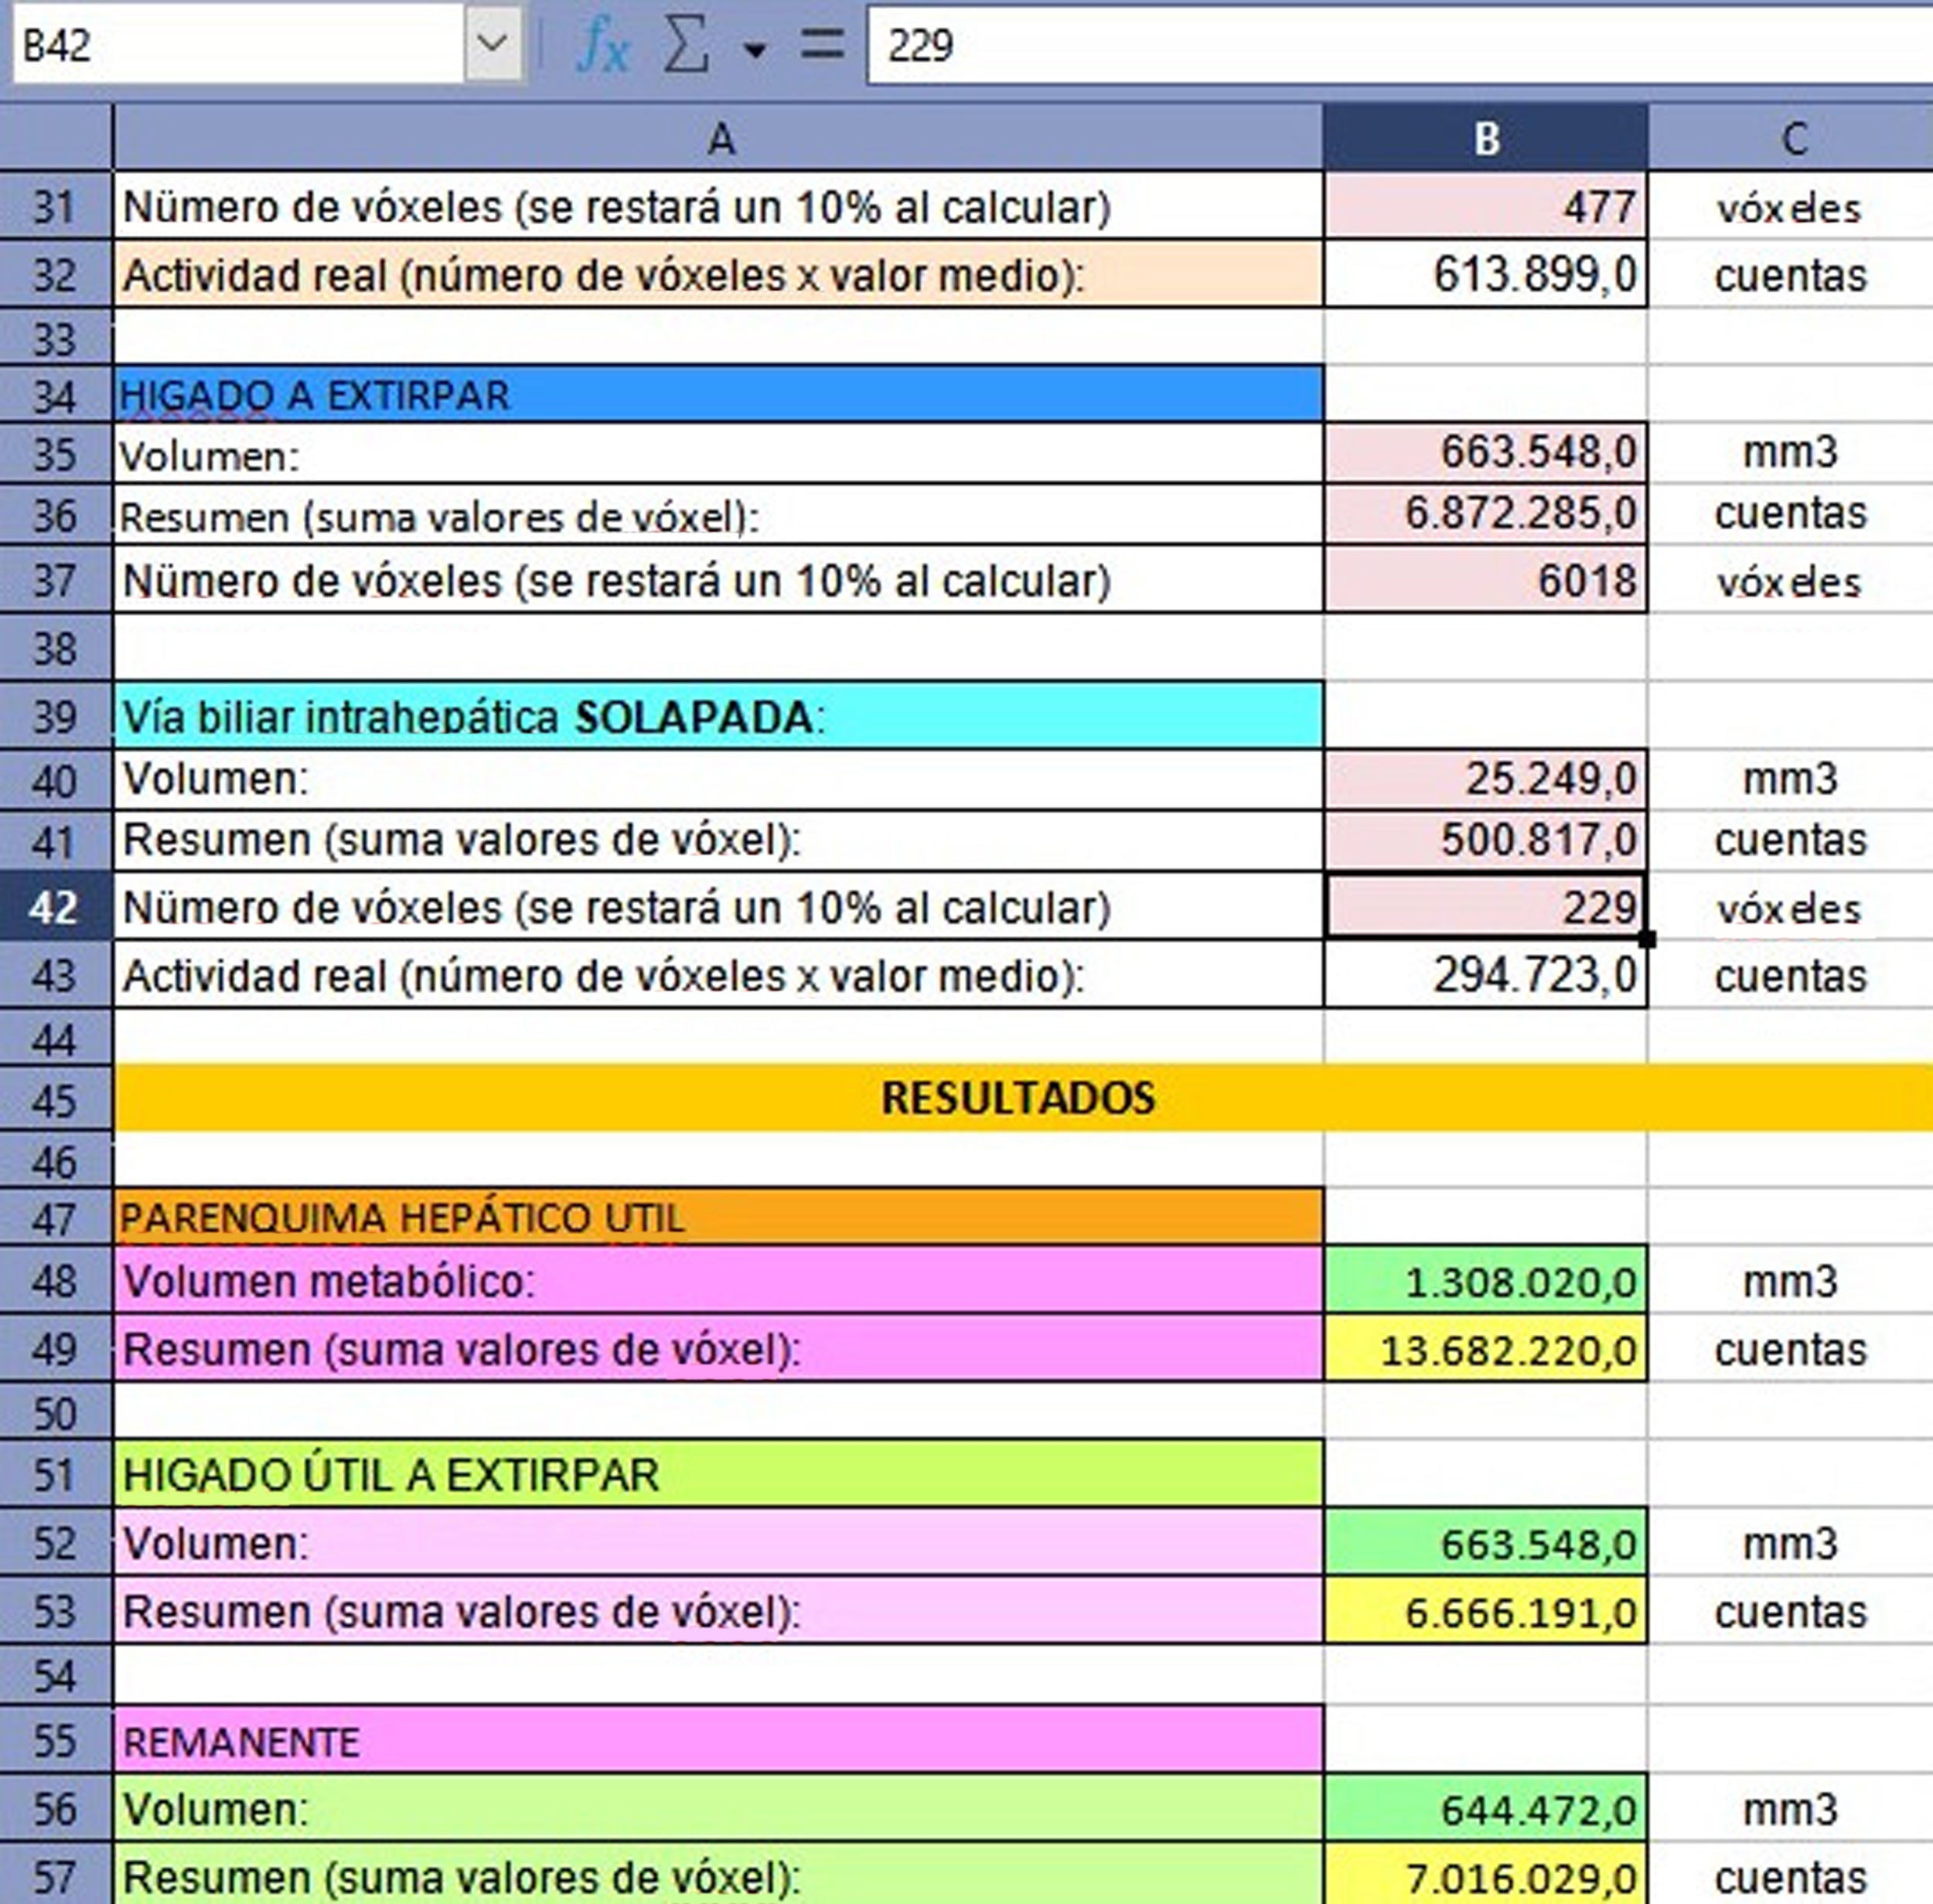Click the cyan Vía biliar intrahepática SOLAPADA cell
Screen dimensions: 1933x1904
(719, 716)
